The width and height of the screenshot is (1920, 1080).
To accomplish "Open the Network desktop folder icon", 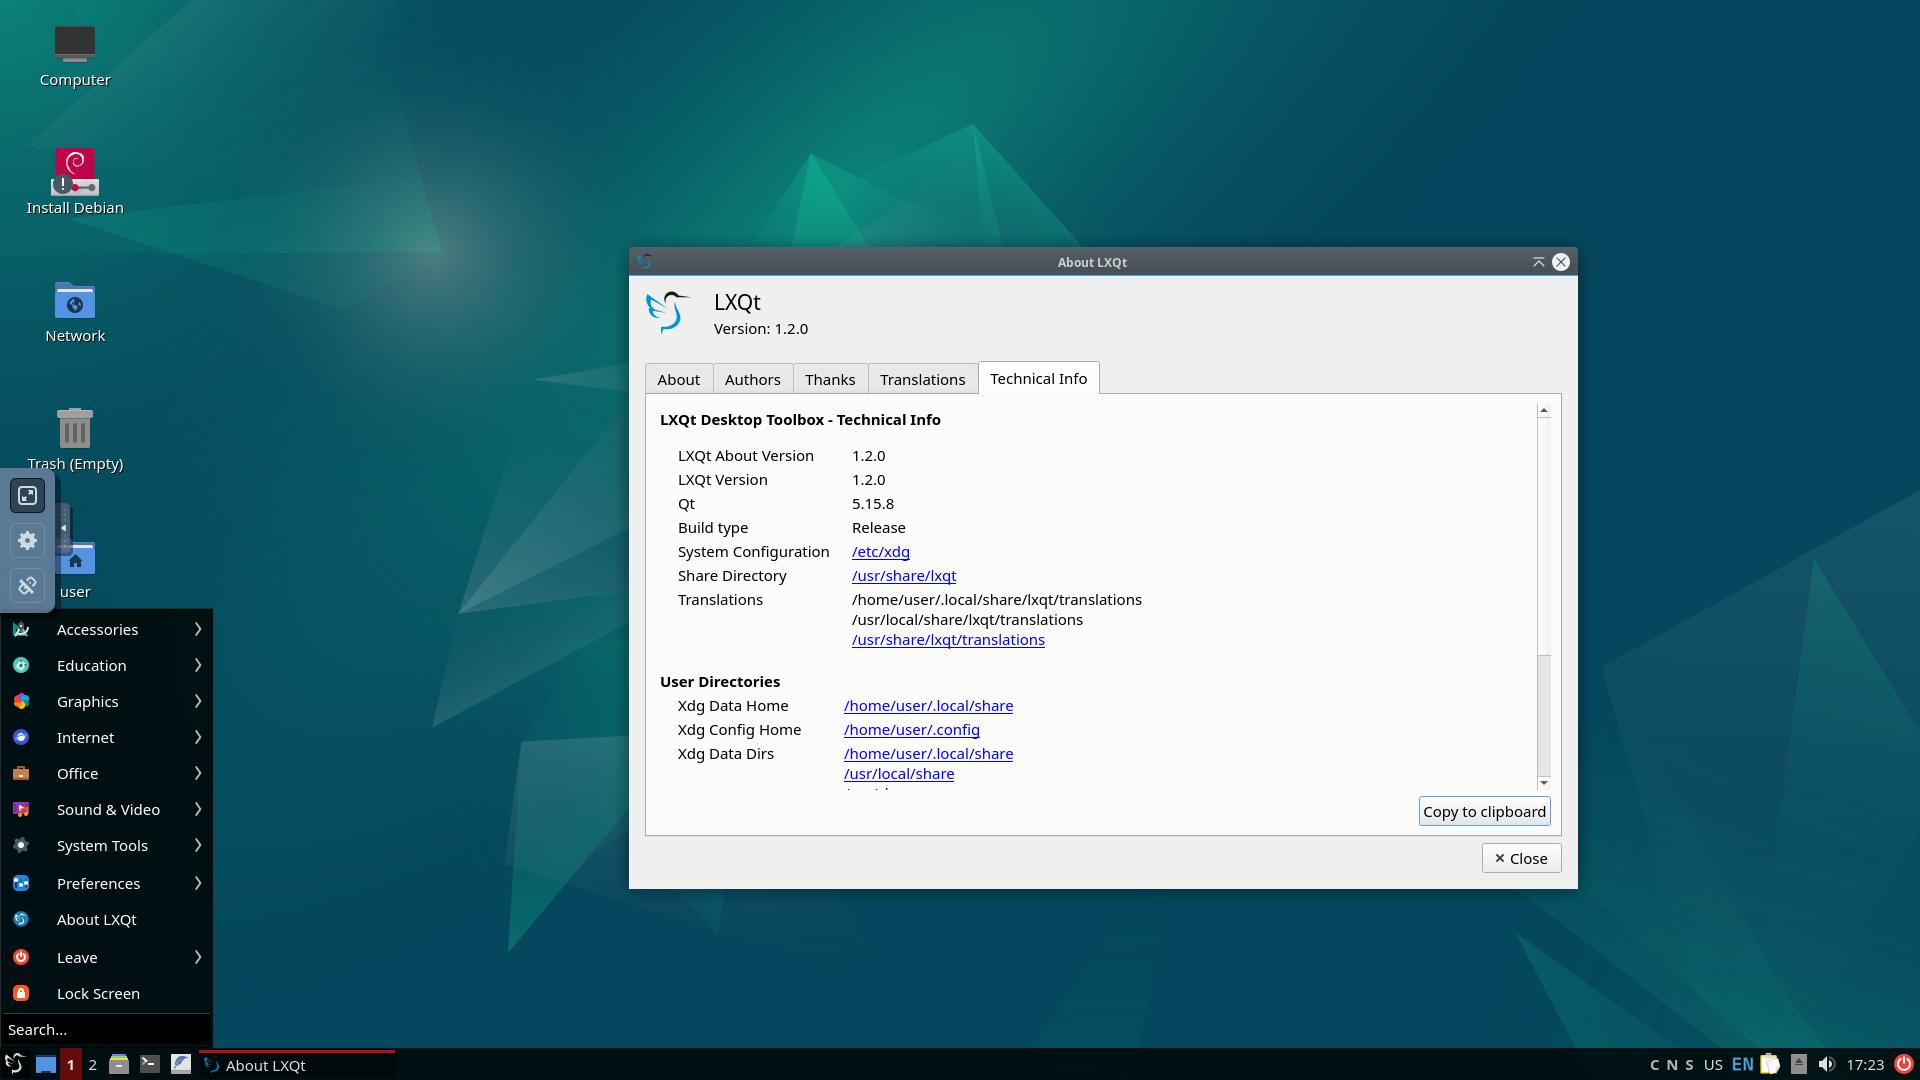I will [75, 312].
